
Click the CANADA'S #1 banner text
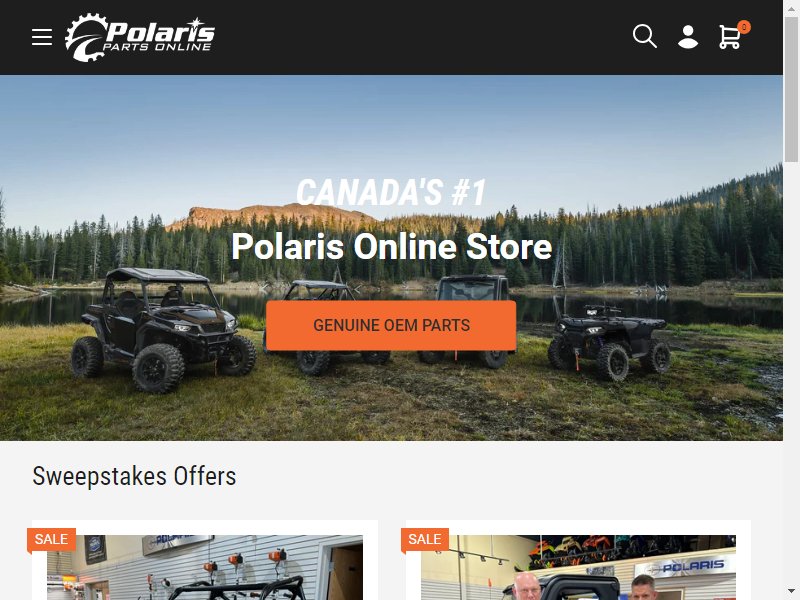[391, 192]
